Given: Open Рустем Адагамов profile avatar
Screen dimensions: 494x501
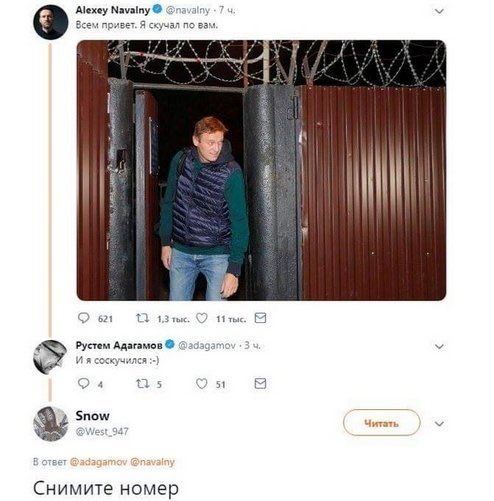Looking at the screenshot, I should 50,357.
